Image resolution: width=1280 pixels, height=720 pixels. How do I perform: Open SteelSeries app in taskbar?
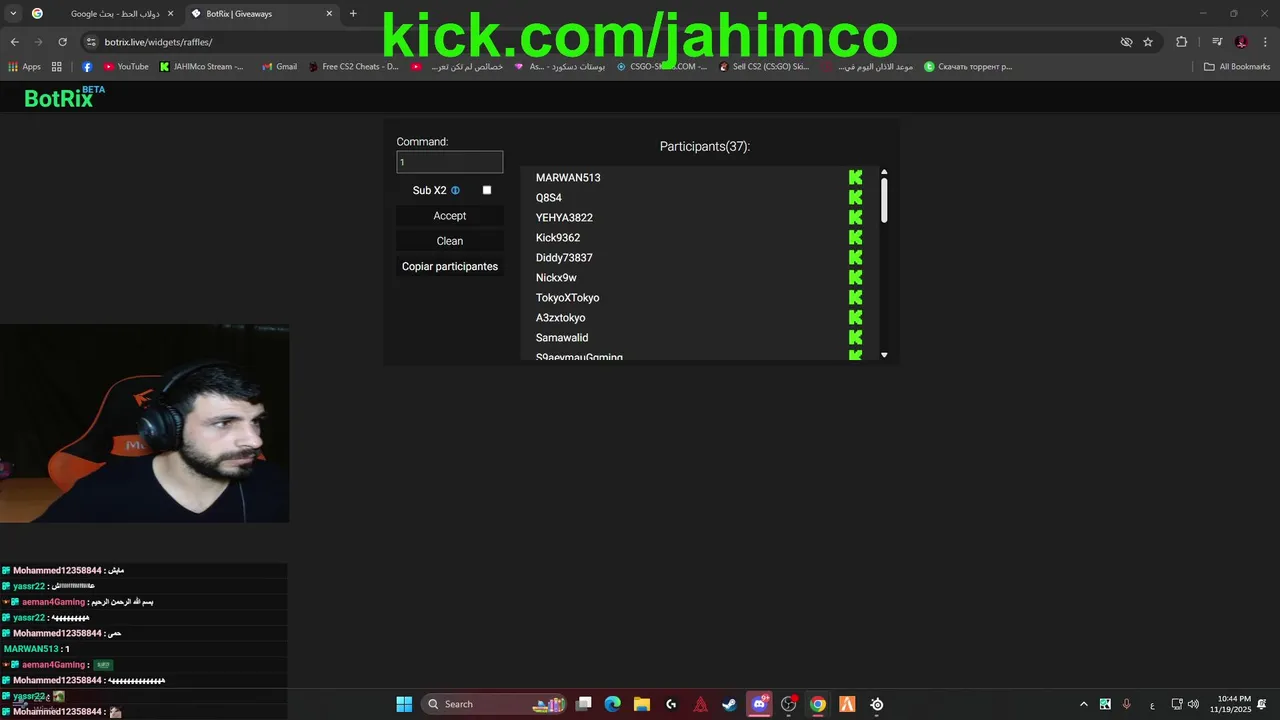876,704
